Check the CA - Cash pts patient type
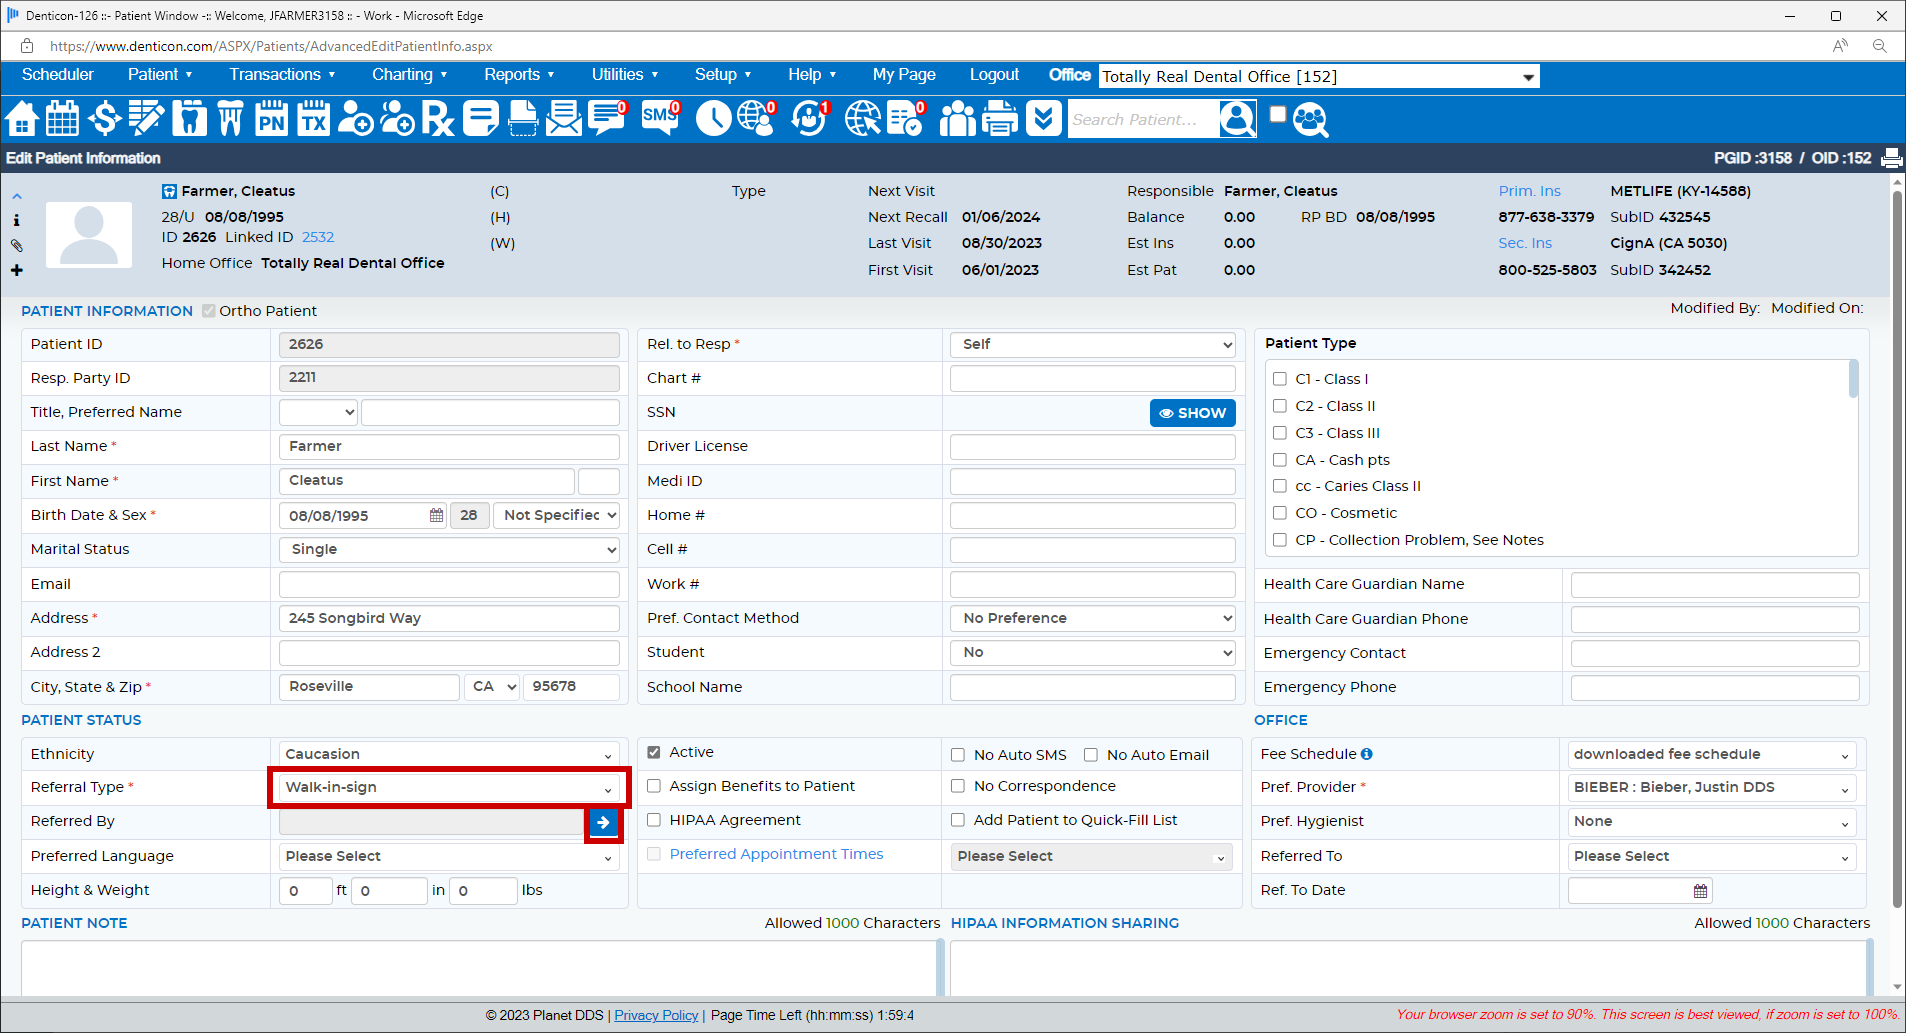This screenshot has height=1033, width=1906. (x=1279, y=460)
